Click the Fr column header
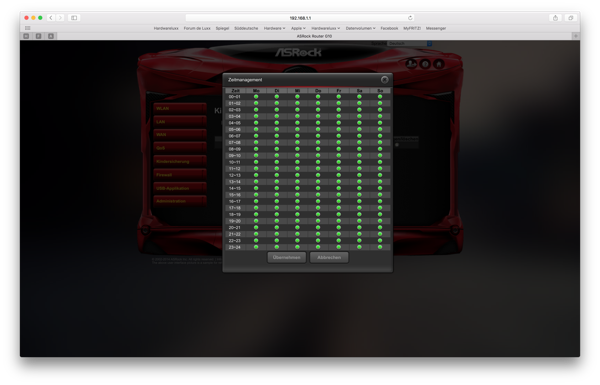The height and width of the screenshot is (385, 600). pos(339,91)
